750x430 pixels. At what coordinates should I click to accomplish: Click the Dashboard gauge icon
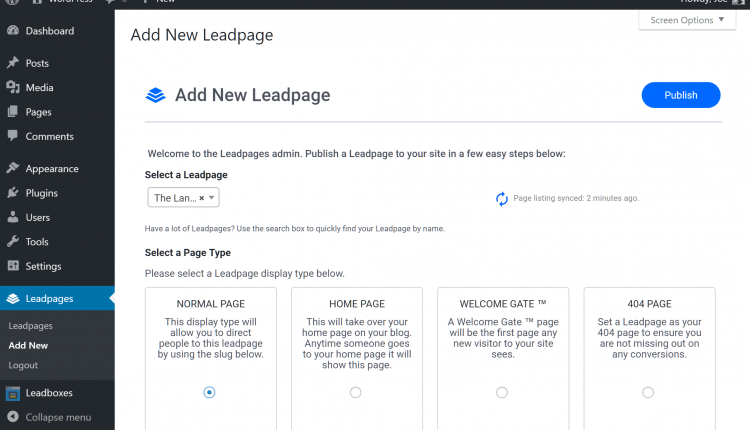pos(13,31)
